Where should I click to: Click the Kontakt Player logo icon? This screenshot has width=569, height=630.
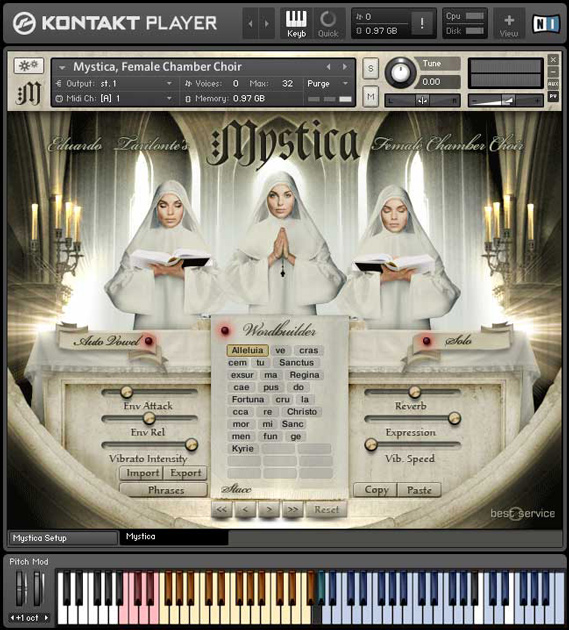tap(24, 23)
